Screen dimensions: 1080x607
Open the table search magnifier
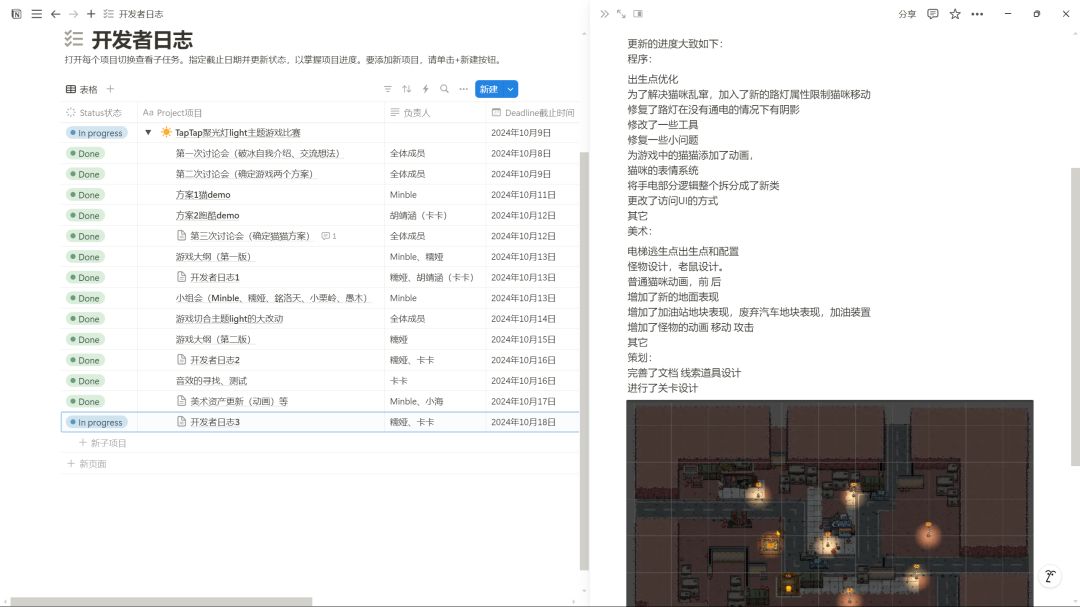click(444, 89)
